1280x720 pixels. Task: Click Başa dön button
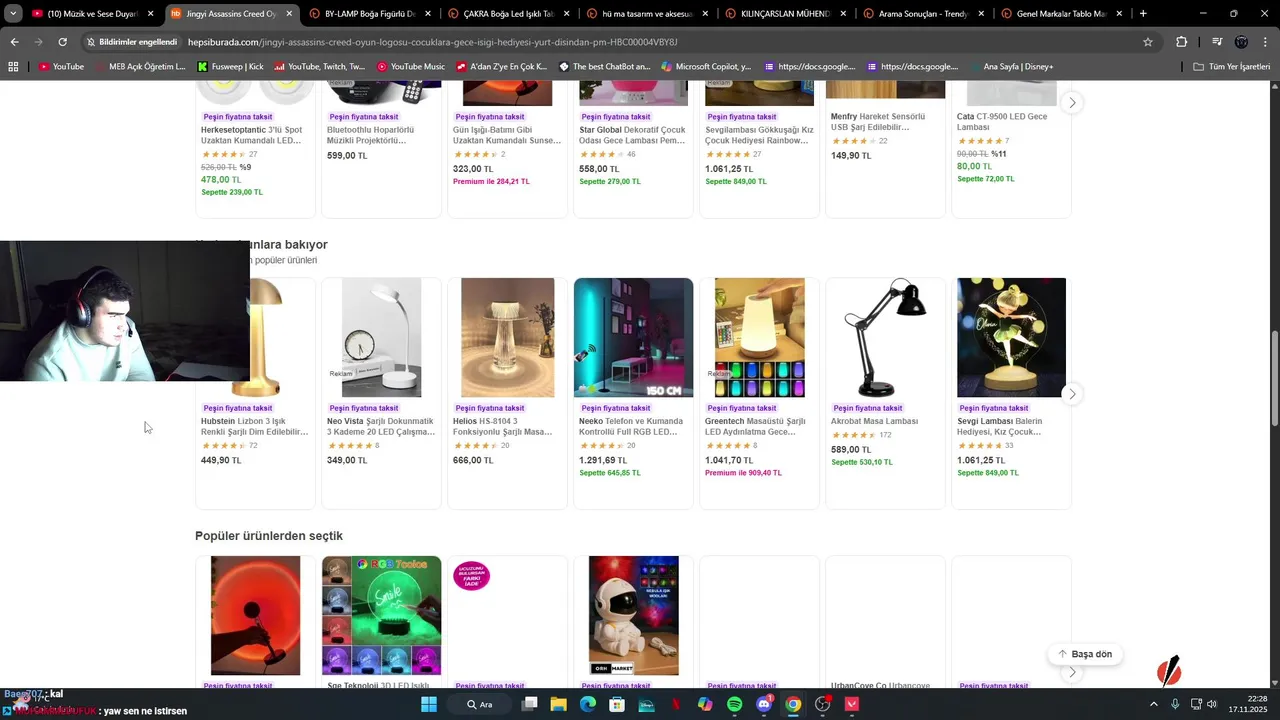click(1084, 654)
